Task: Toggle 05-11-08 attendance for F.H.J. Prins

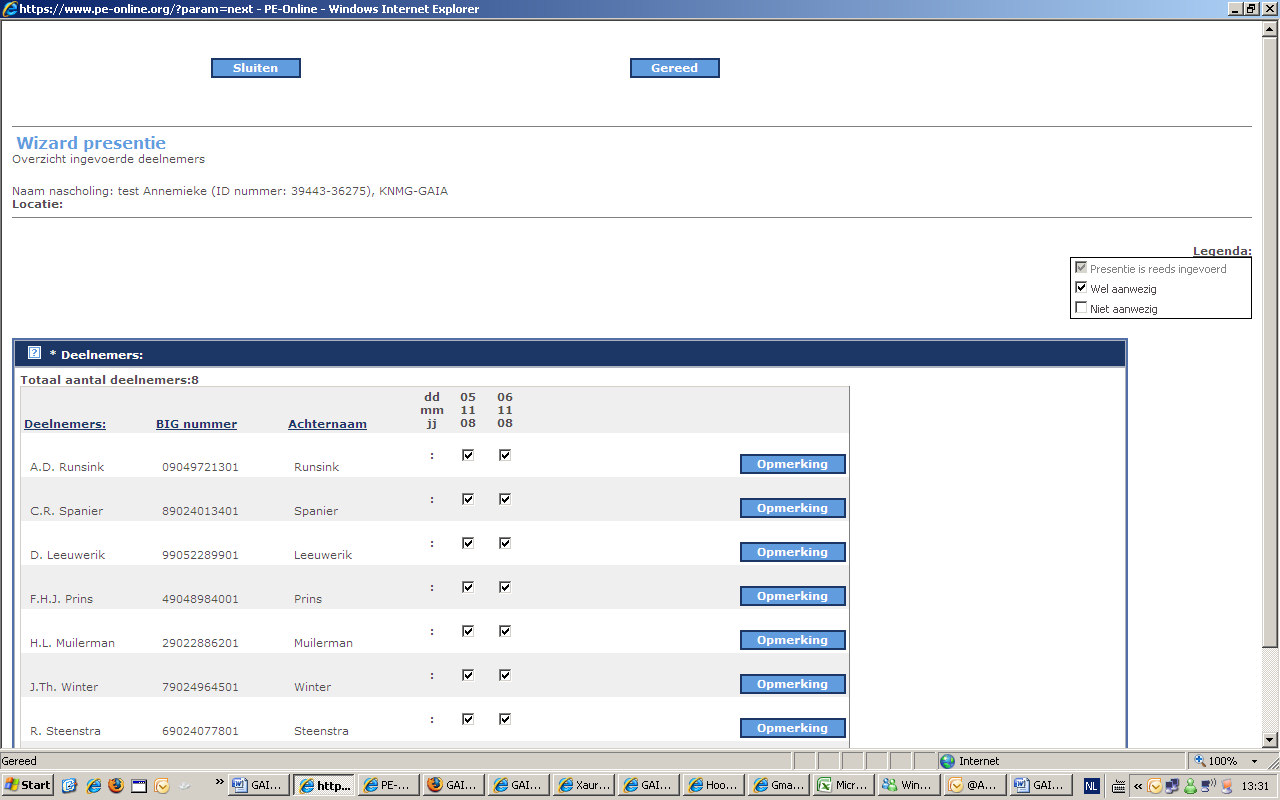Action: coord(468,587)
